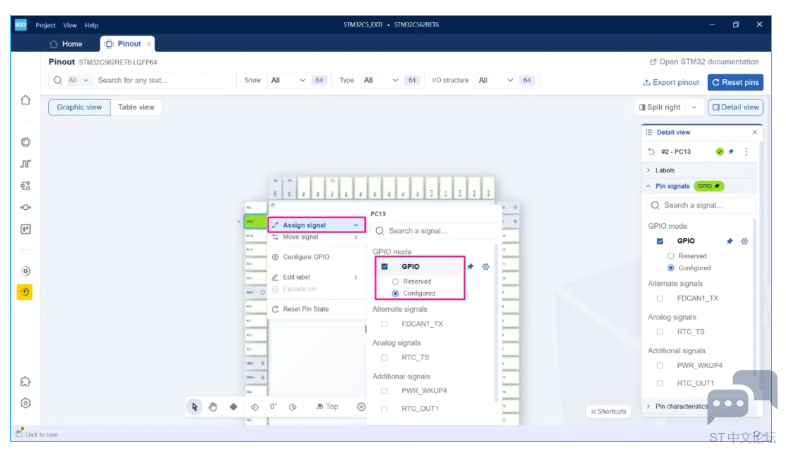Viewport: 786px width, 453px height.
Task: Open the Project menu
Action: click(46, 25)
